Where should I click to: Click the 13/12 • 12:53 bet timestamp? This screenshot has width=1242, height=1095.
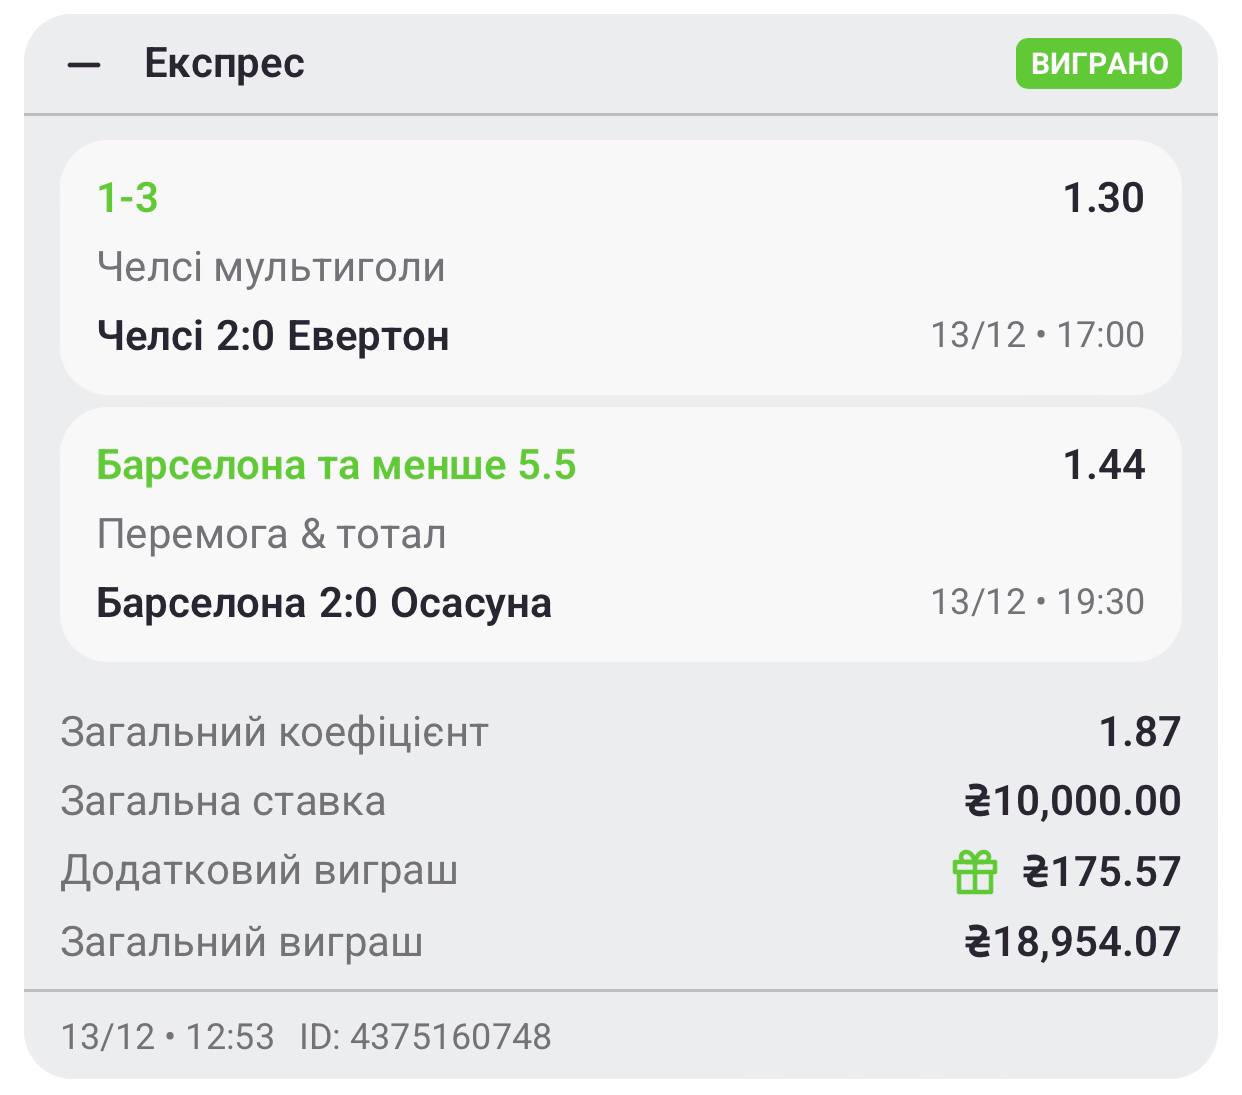coord(167,1037)
